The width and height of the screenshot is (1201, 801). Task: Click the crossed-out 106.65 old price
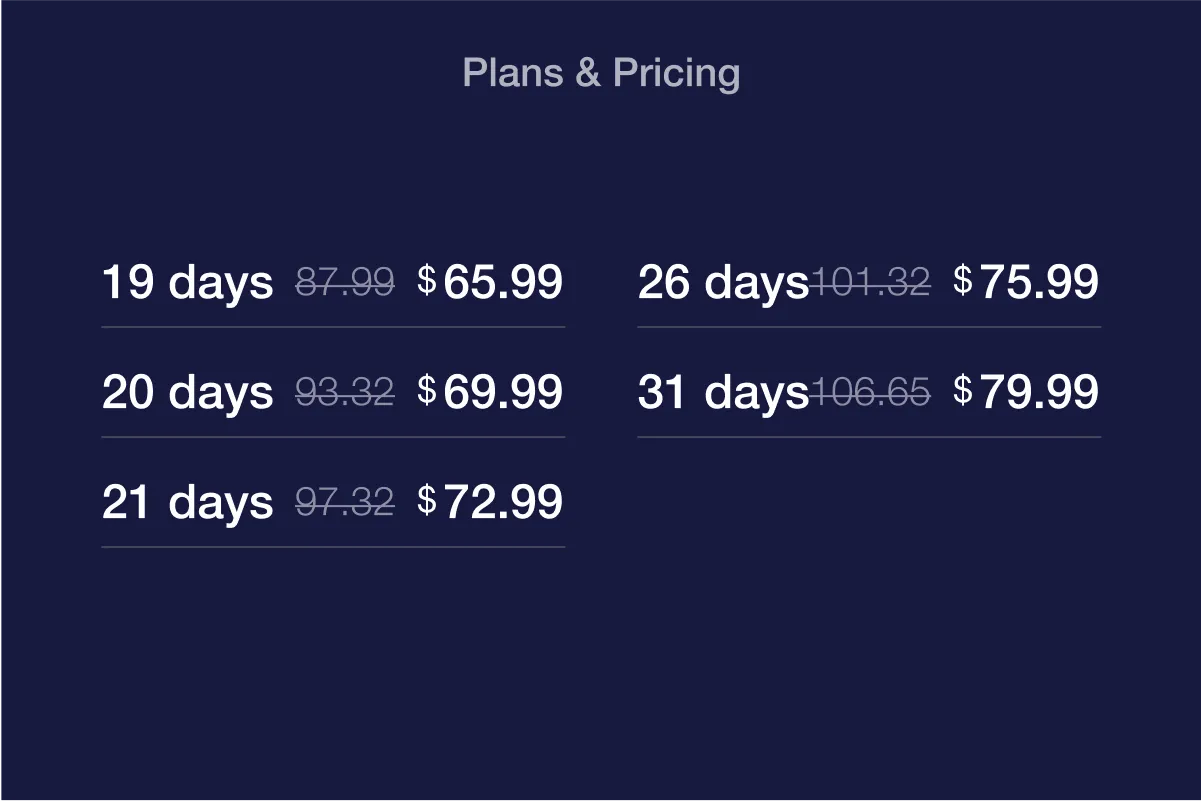pos(870,393)
